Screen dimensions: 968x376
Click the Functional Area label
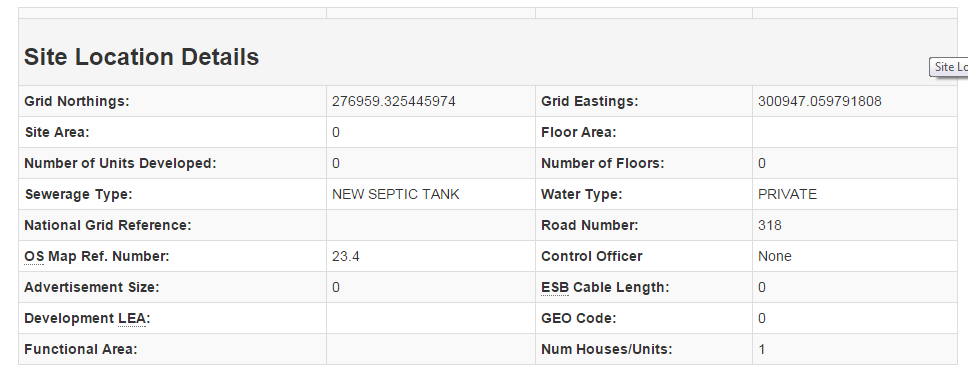pos(81,349)
